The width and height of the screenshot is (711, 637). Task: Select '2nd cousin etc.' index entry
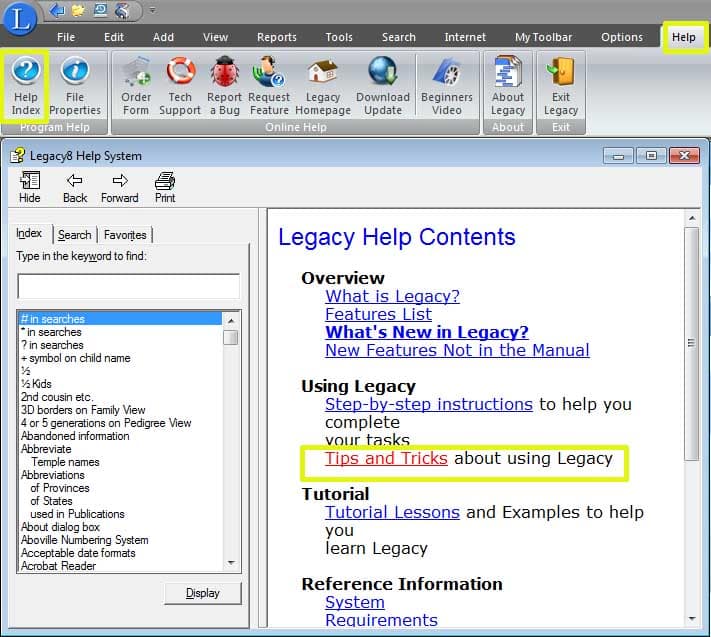point(120,397)
